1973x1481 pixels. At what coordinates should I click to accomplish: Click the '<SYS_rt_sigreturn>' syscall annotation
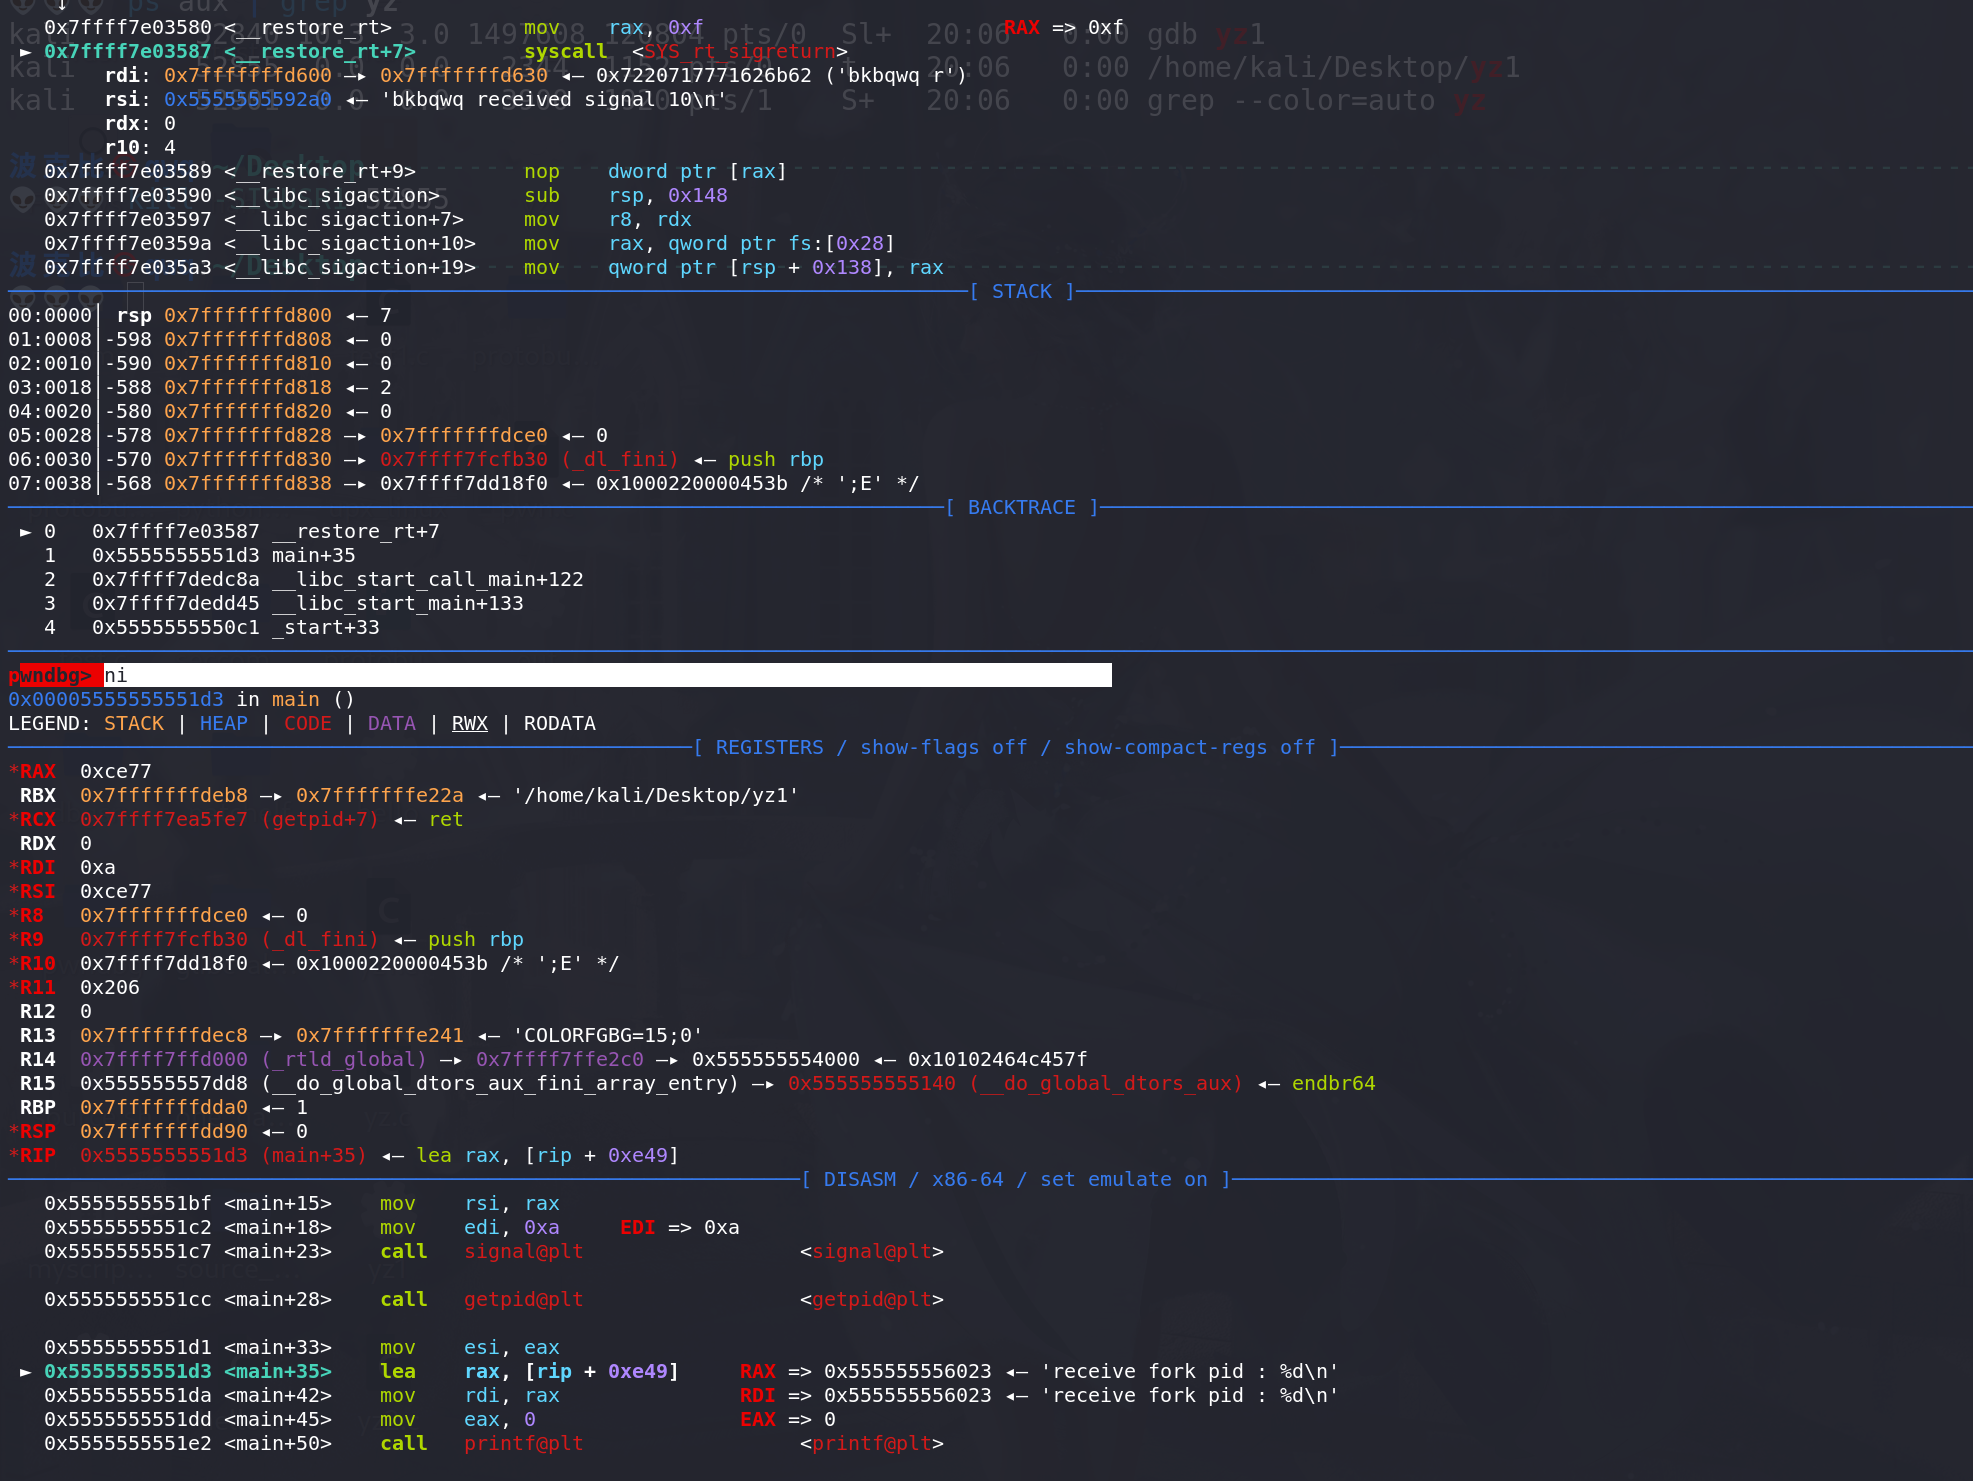click(740, 51)
